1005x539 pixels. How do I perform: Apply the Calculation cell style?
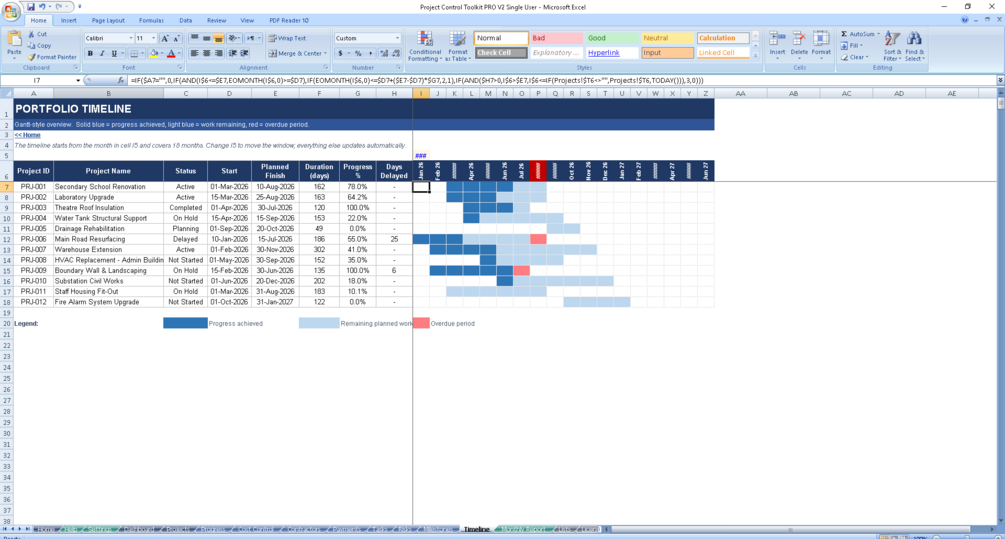(723, 38)
